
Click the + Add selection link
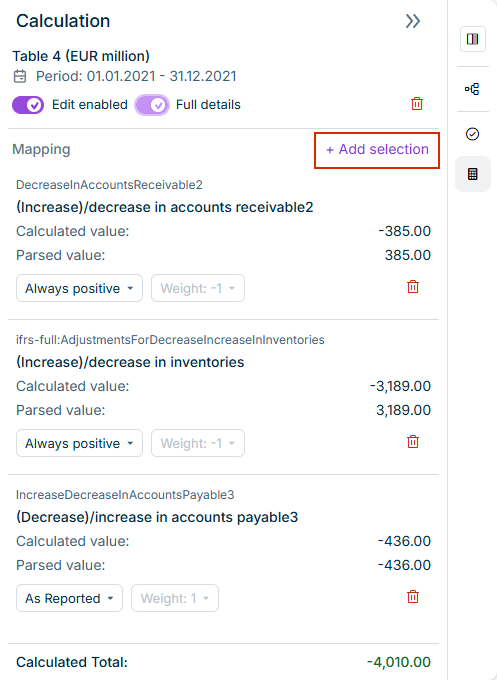click(x=377, y=150)
